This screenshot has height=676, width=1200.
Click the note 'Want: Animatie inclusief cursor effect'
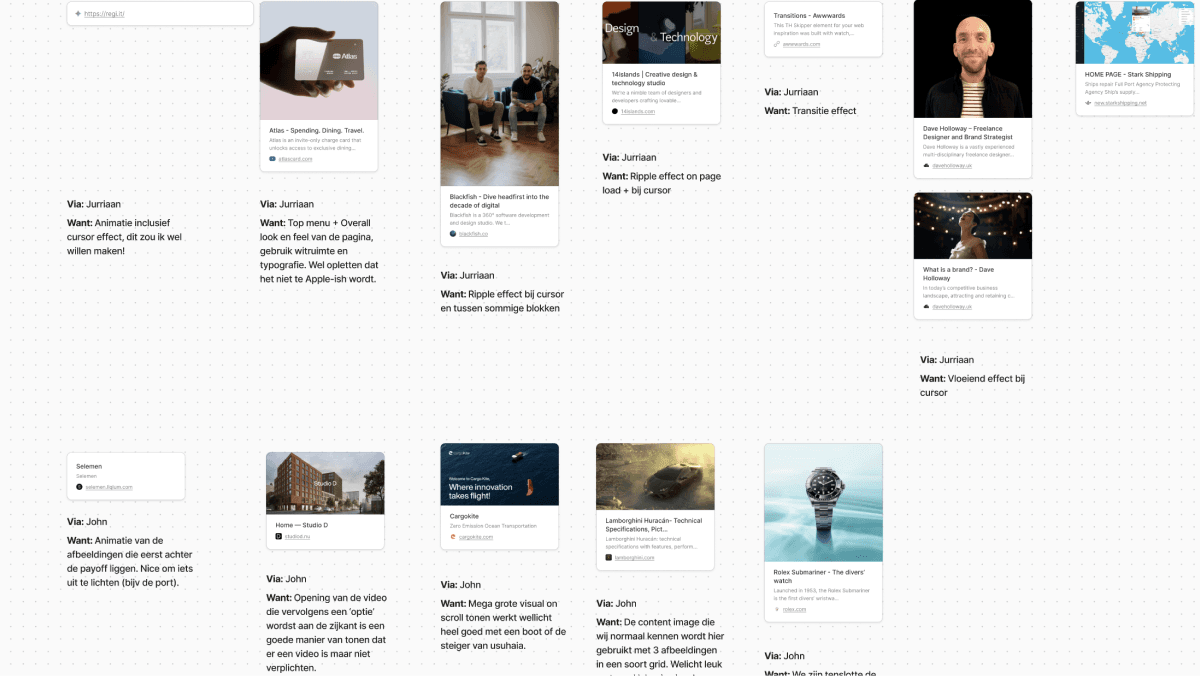pos(125,237)
